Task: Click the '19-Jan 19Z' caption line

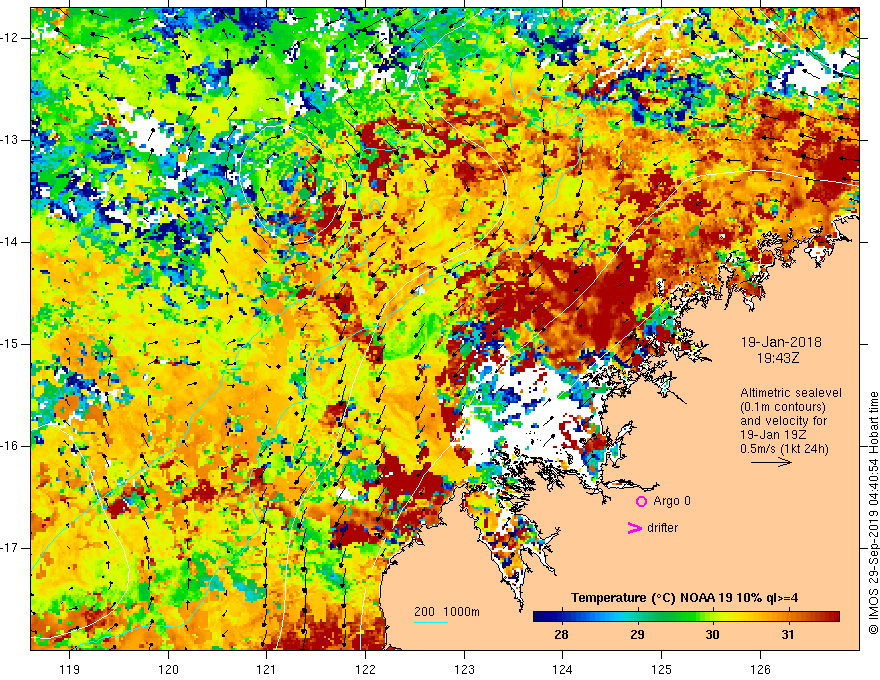Action: 771,435
